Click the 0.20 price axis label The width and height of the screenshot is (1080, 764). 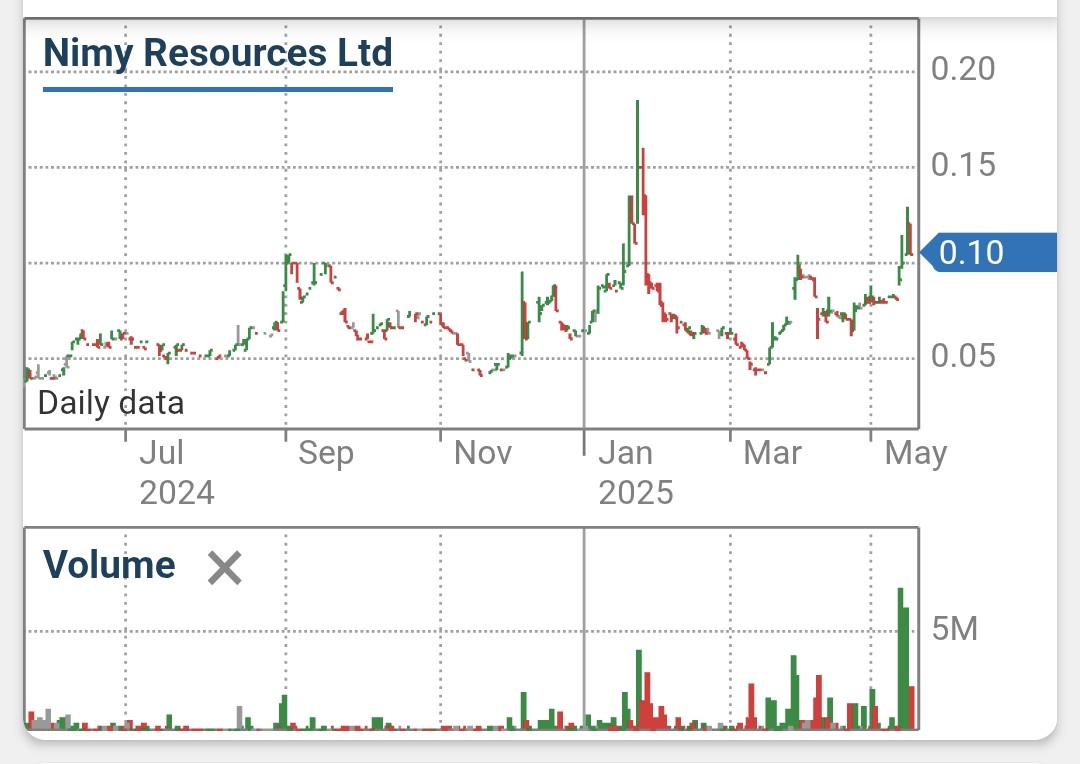963,69
